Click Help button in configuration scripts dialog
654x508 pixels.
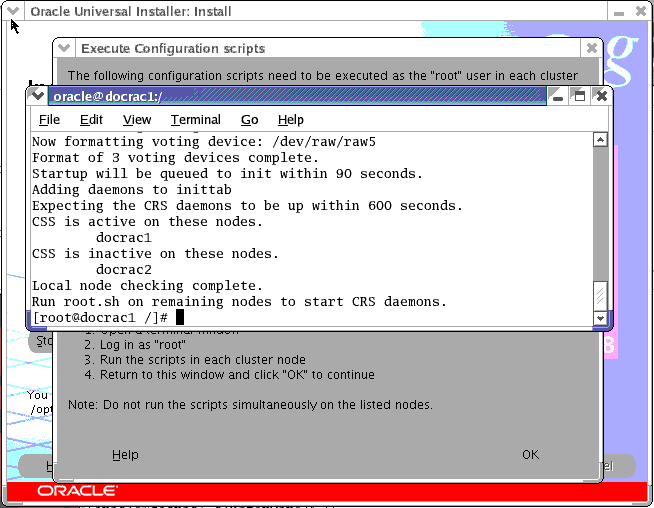[x=125, y=455]
